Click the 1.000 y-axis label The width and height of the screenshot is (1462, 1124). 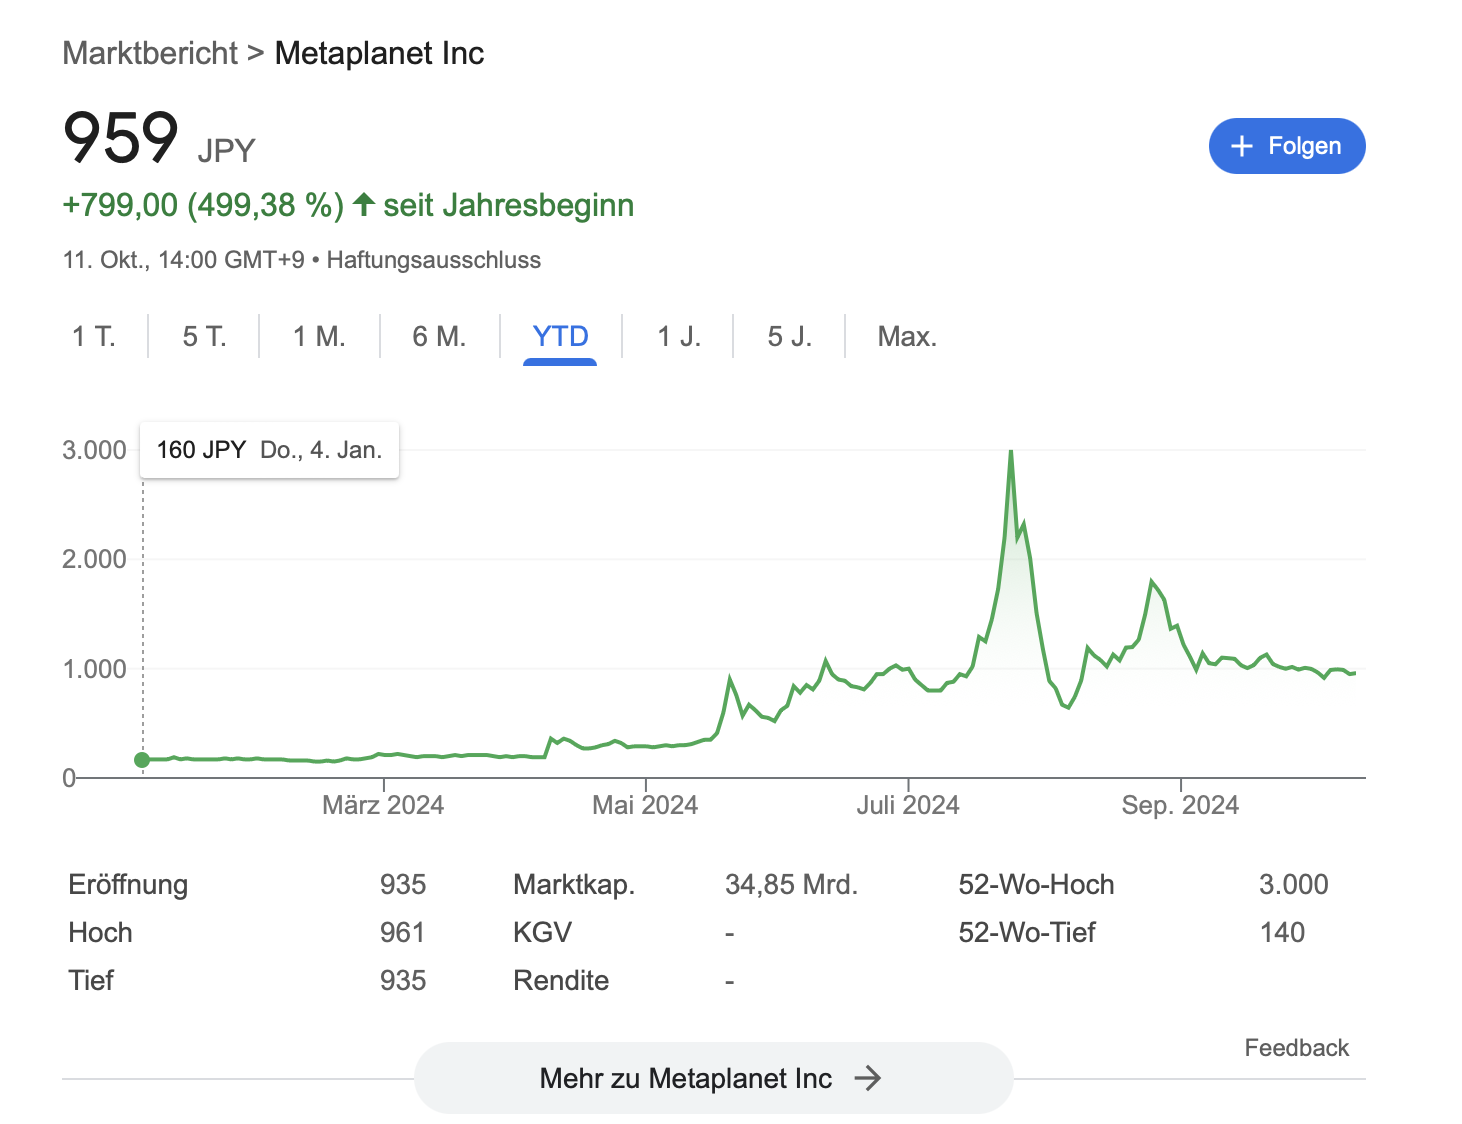pyautogui.click(x=94, y=669)
